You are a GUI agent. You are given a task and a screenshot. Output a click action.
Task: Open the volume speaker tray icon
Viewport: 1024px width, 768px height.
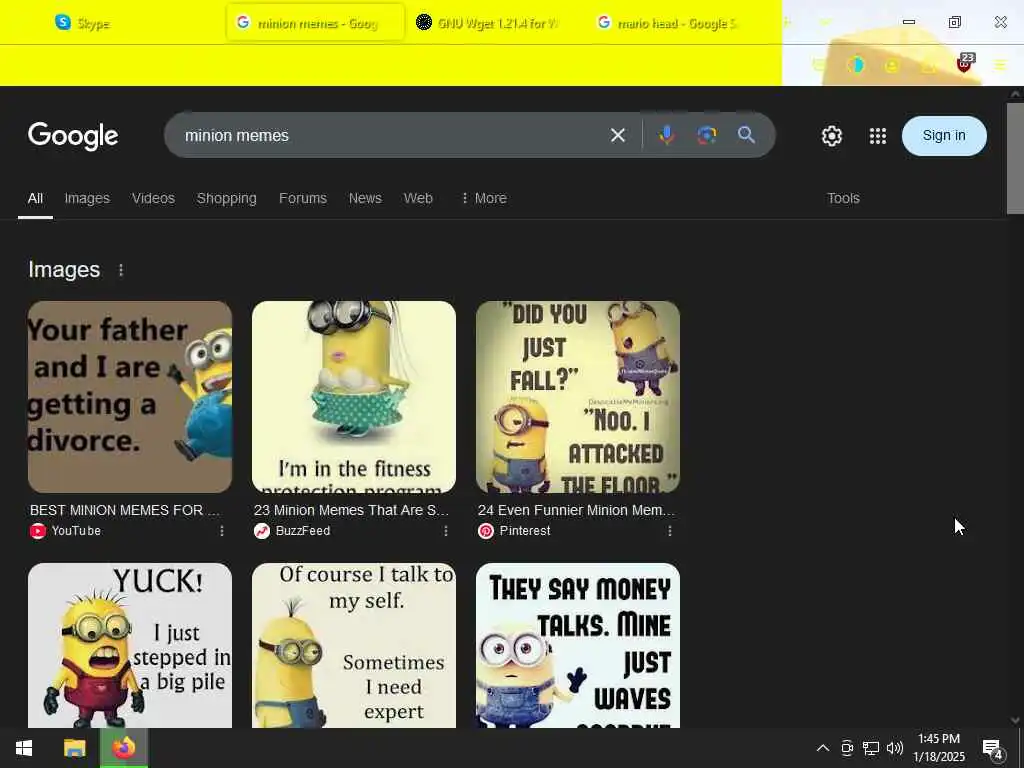tap(895, 748)
